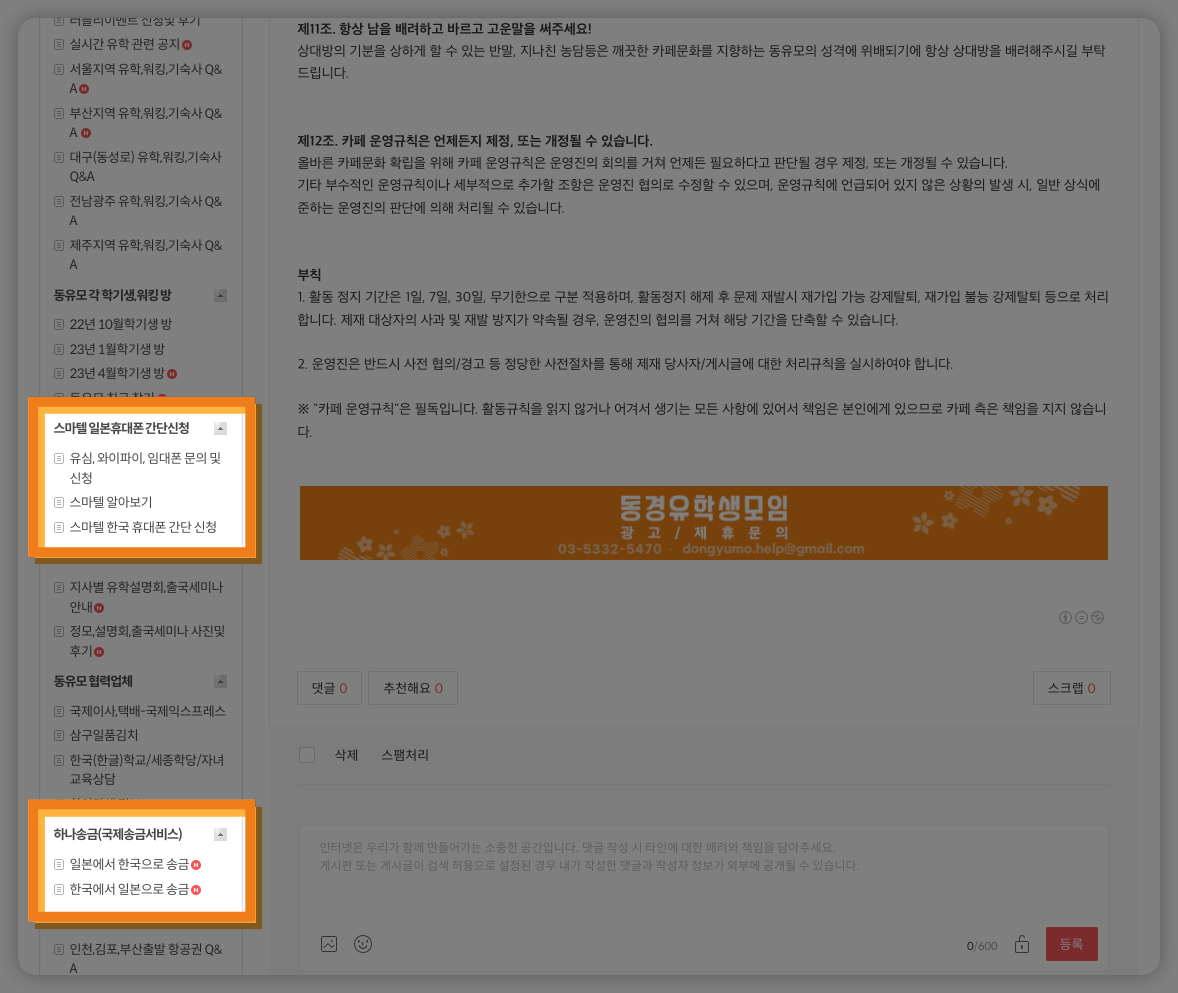
Task: Open 유심, 와이파이, 임대폰 문의 및 신청 board
Action: [145, 468]
